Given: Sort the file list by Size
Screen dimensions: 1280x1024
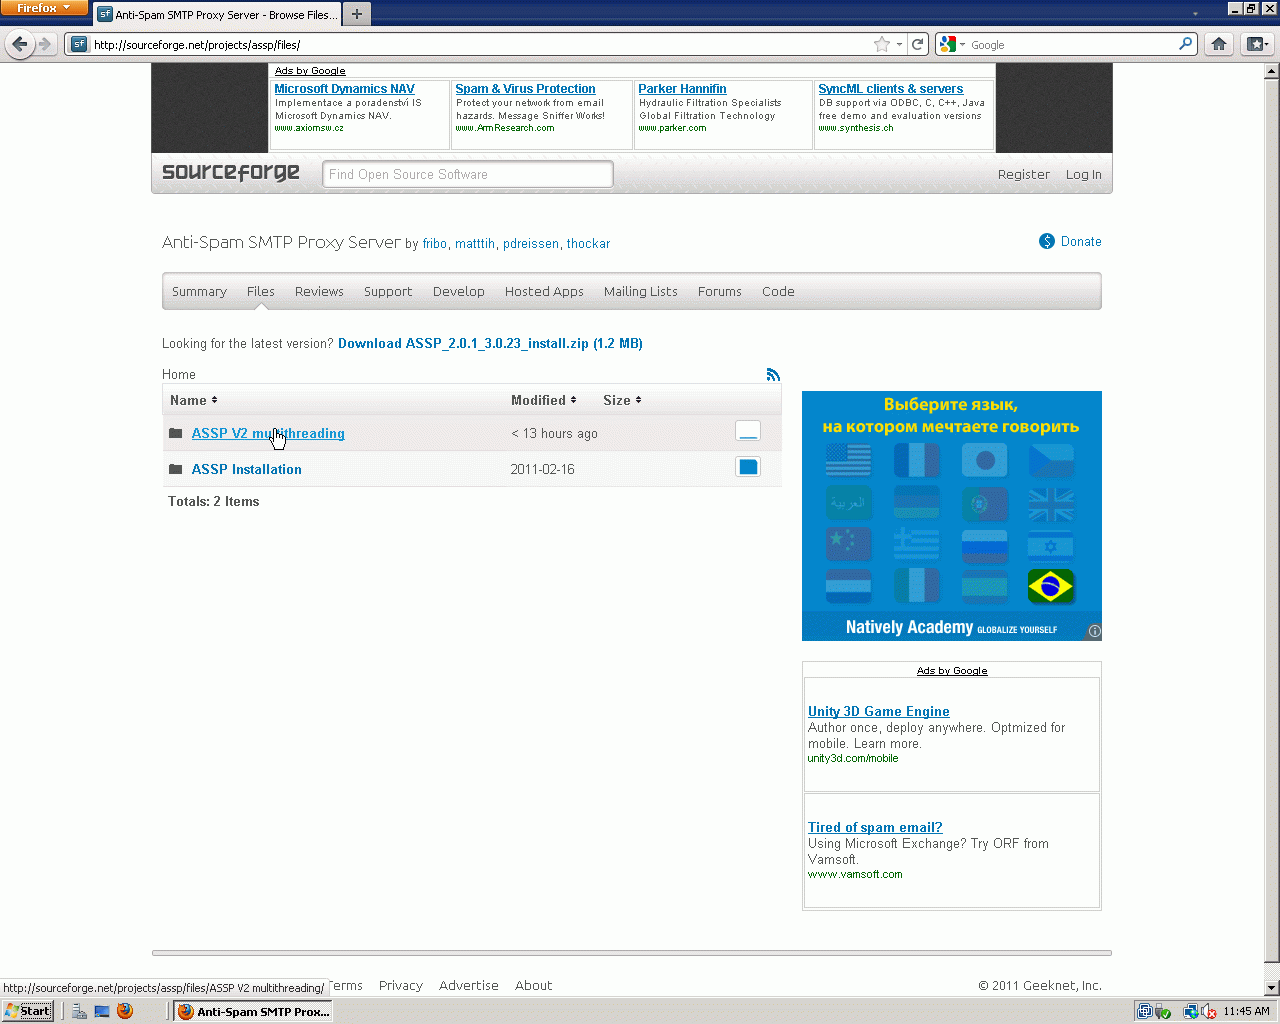Looking at the screenshot, I should tap(622, 400).
